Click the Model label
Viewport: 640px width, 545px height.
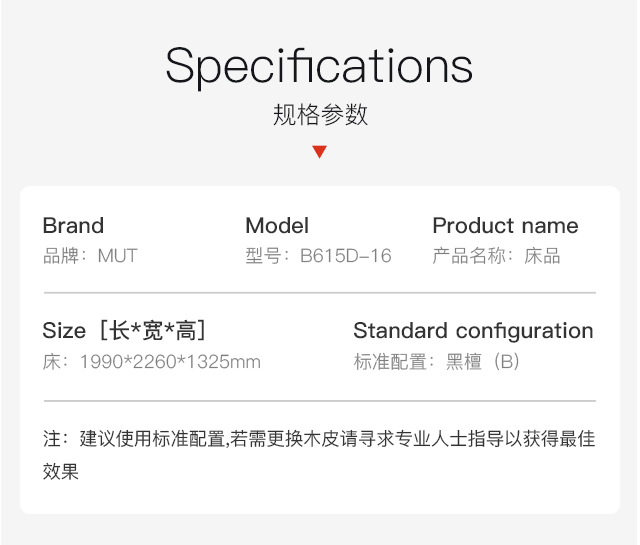(277, 225)
